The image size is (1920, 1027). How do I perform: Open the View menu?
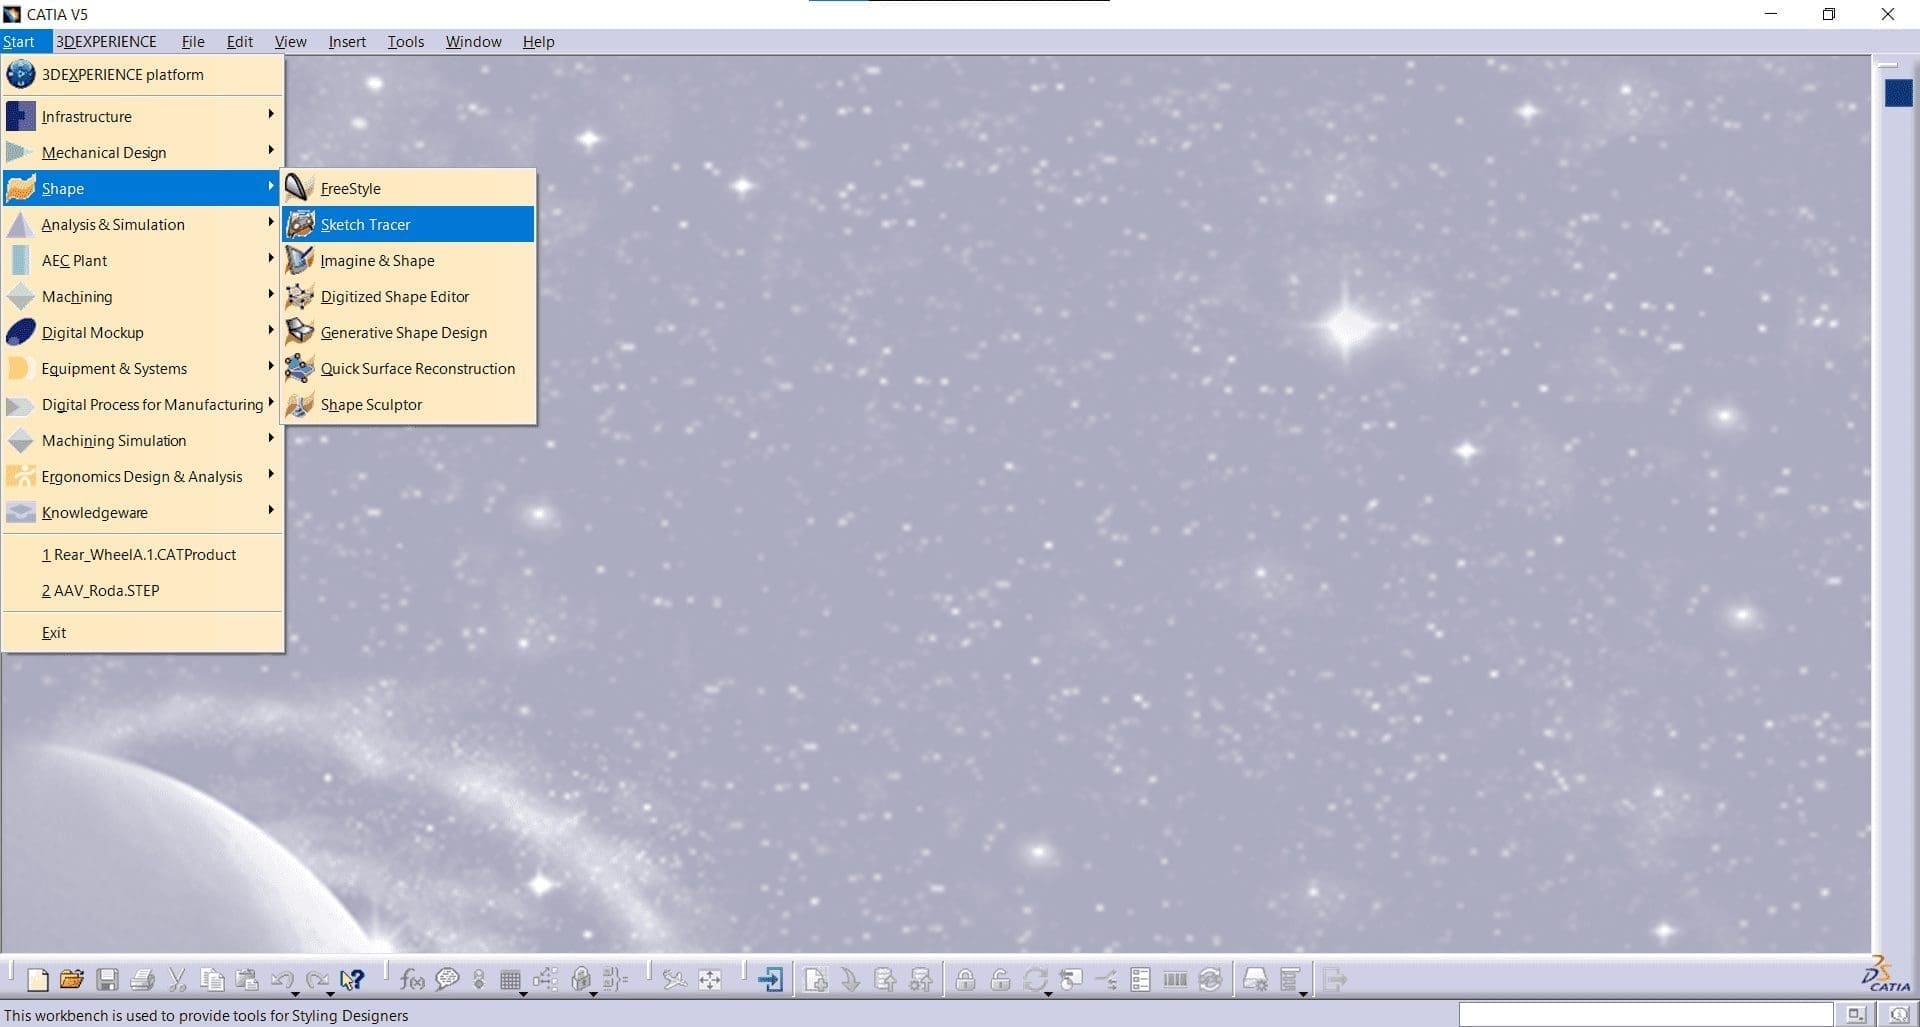pyautogui.click(x=290, y=41)
